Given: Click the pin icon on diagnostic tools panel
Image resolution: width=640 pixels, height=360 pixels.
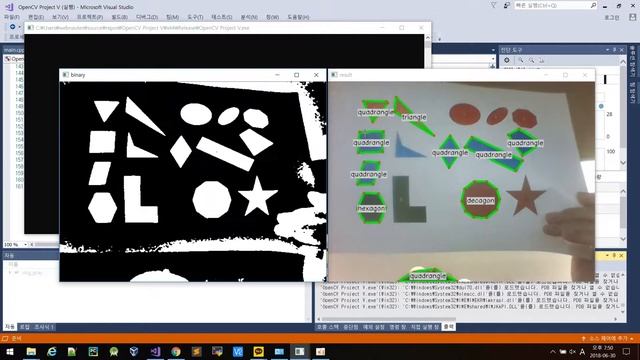Looking at the screenshot, I should [614, 50].
